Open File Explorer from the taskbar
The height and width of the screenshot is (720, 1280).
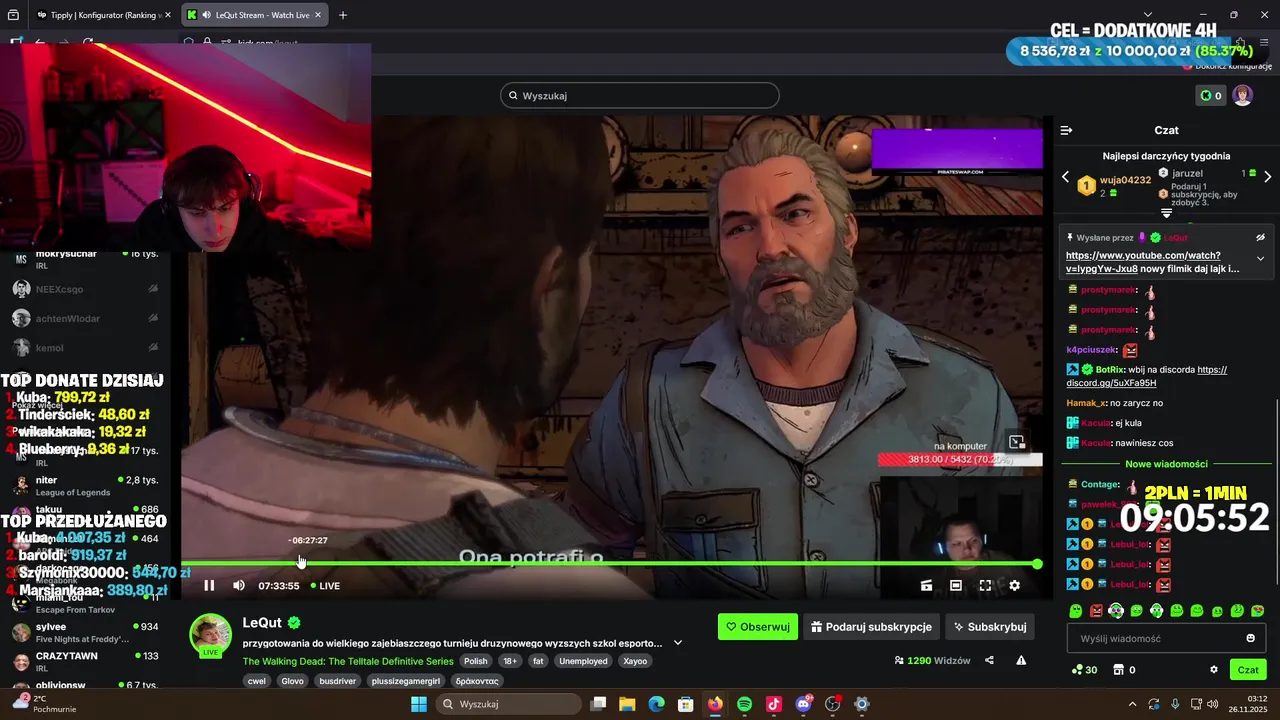point(627,704)
